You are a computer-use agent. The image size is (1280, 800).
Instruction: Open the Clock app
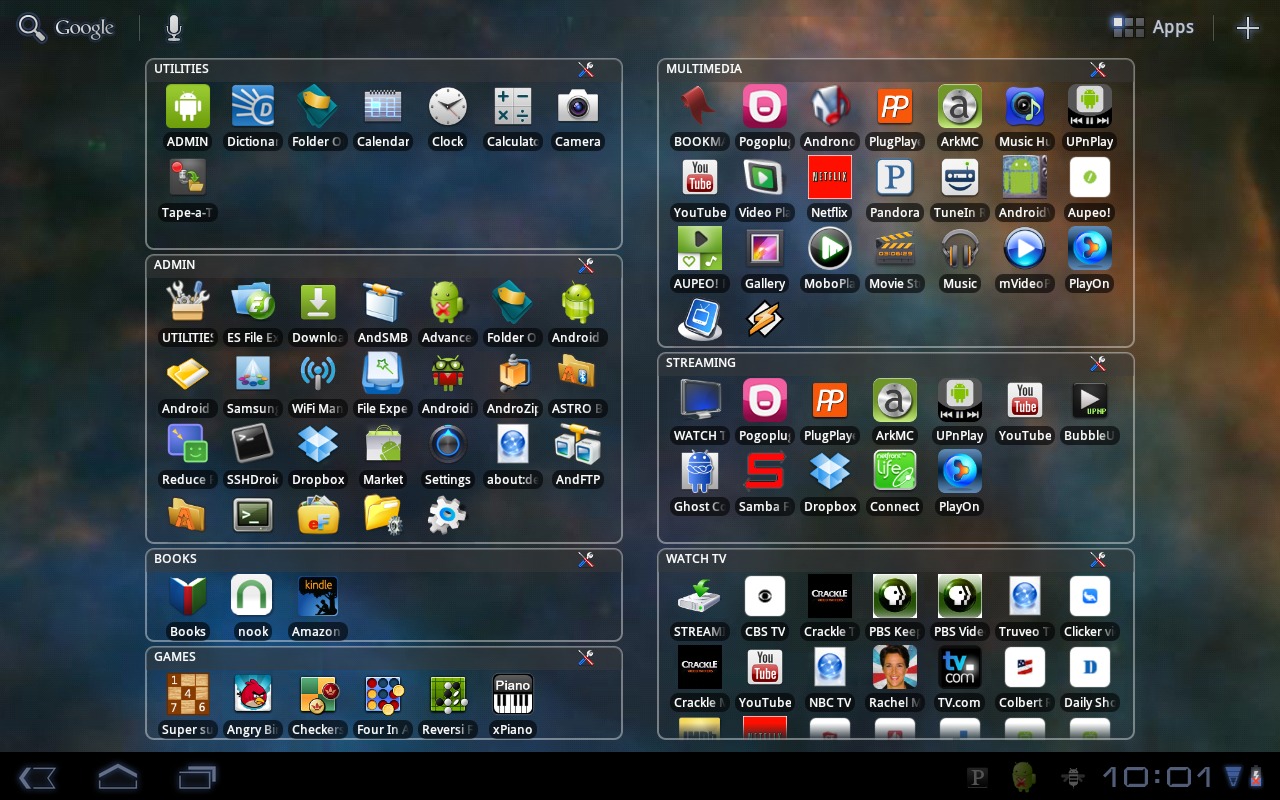[448, 117]
